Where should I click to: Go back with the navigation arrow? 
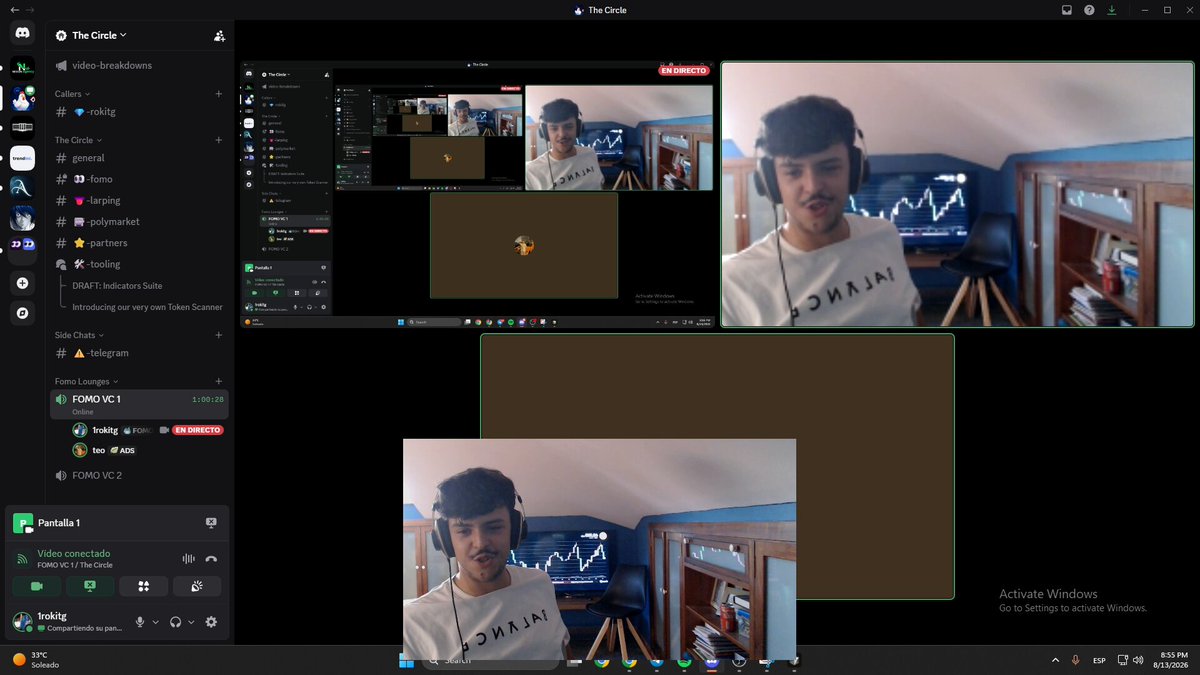14,10
